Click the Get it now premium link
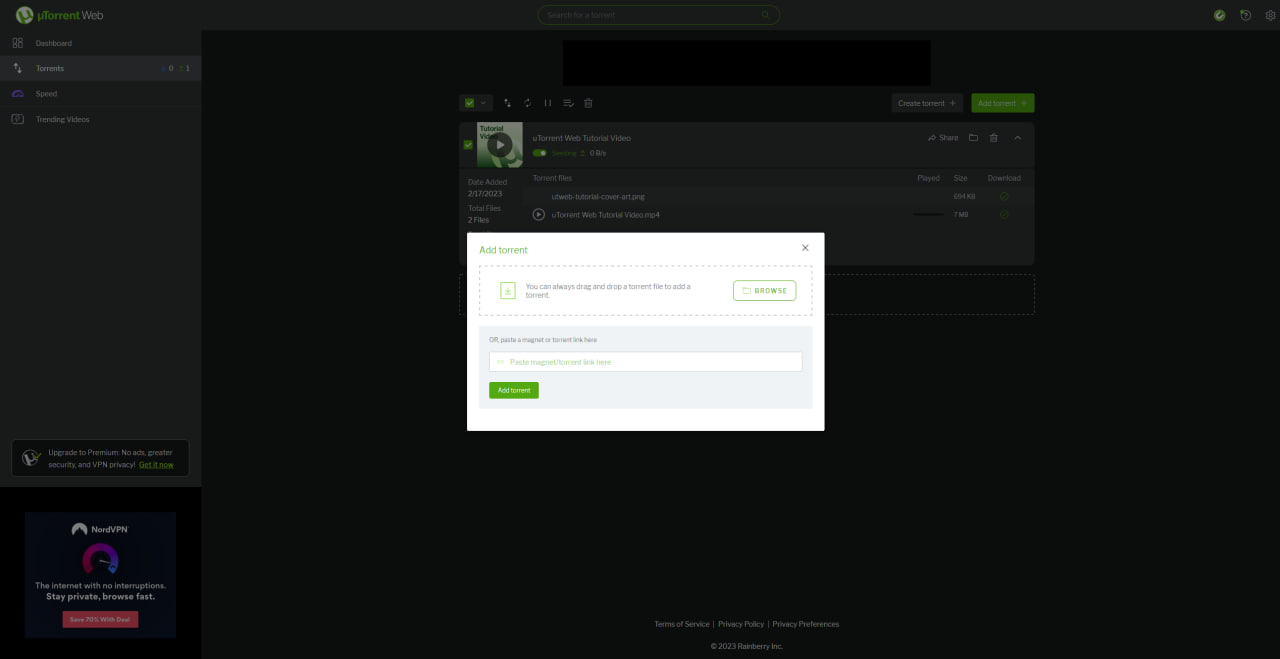Viewport: 1280px width, 659px height. (x=156, y=465)
